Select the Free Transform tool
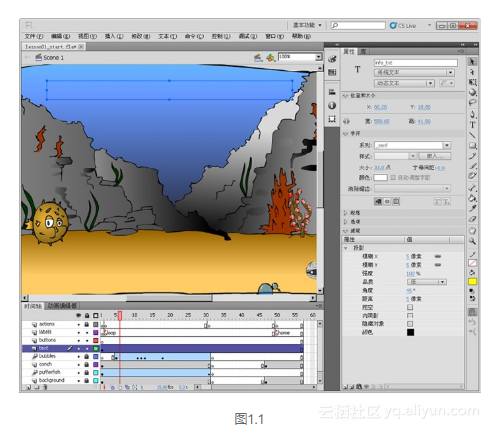This screenshot has height=430, width=490. (472, 82)
